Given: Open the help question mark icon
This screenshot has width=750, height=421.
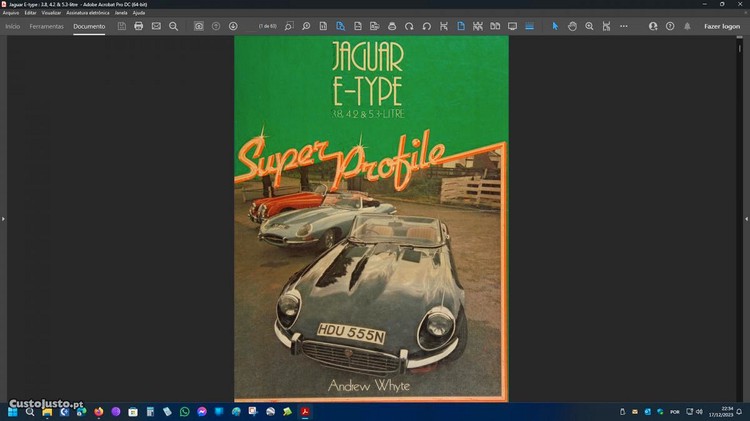Looking at the screenshot, I should (670, 26).
